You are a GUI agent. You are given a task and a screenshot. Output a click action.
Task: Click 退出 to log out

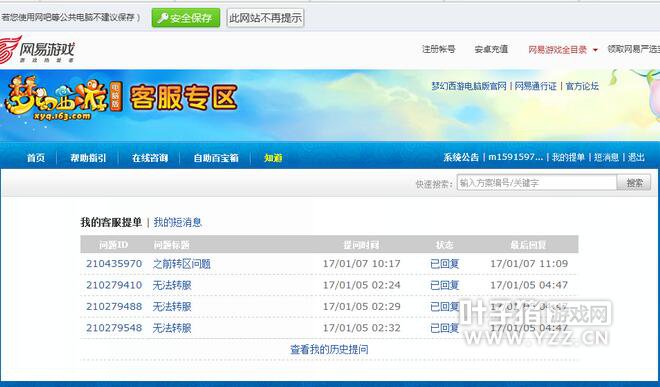[636, 157]
